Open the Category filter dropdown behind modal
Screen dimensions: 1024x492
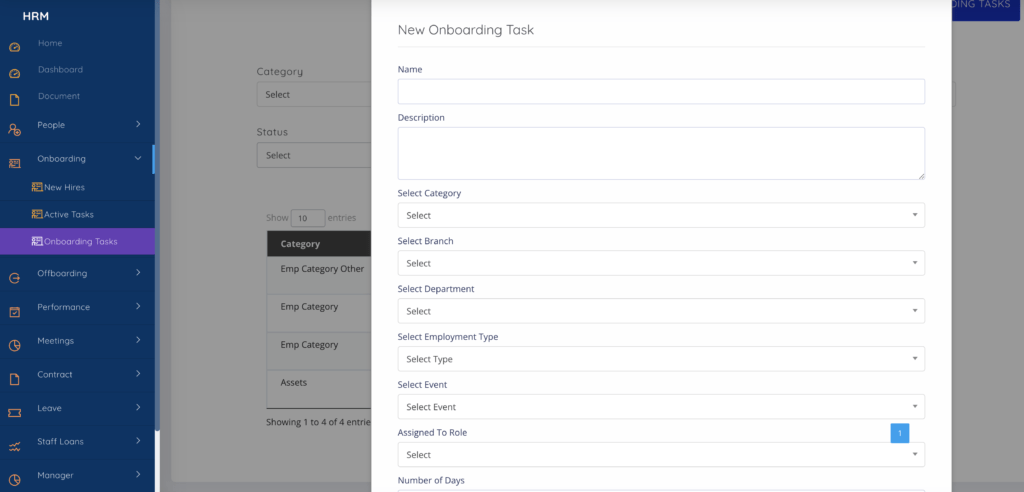[314, 94]
